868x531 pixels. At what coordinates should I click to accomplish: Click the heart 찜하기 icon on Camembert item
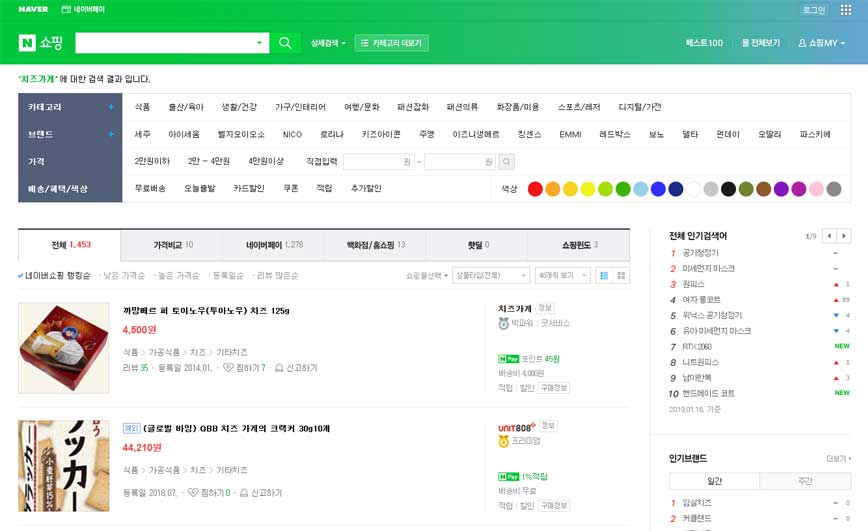228,368
